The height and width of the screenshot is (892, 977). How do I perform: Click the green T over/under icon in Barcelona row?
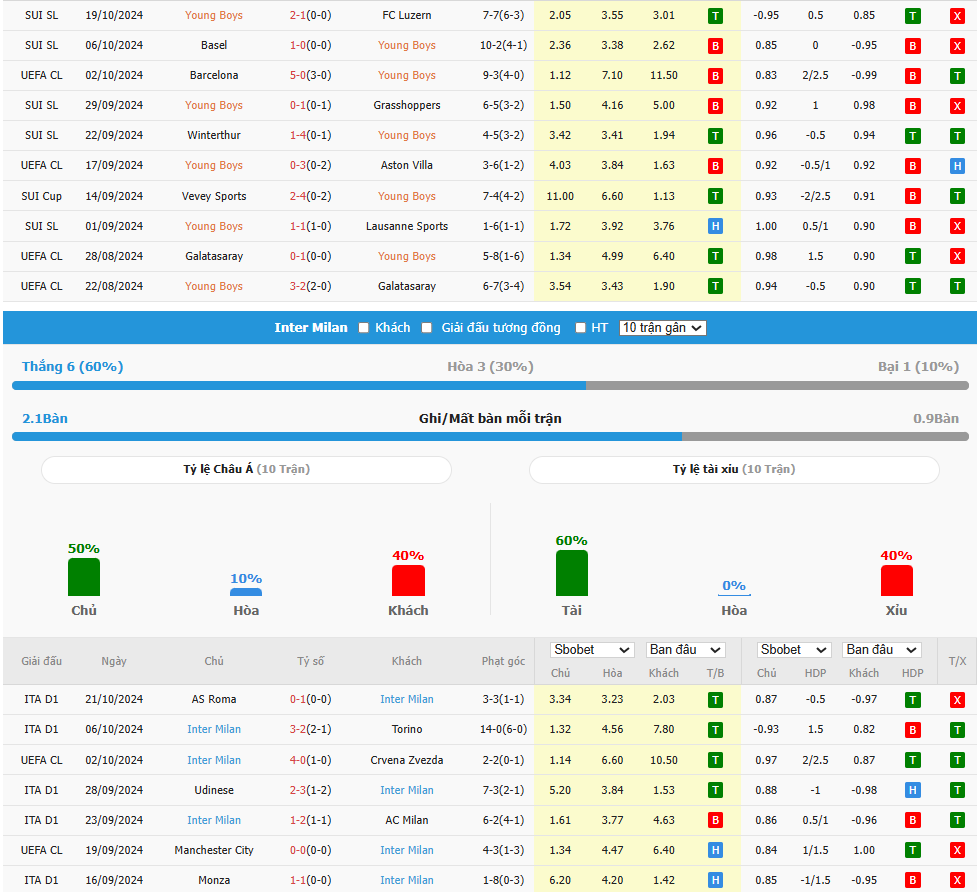click(957, 76)
